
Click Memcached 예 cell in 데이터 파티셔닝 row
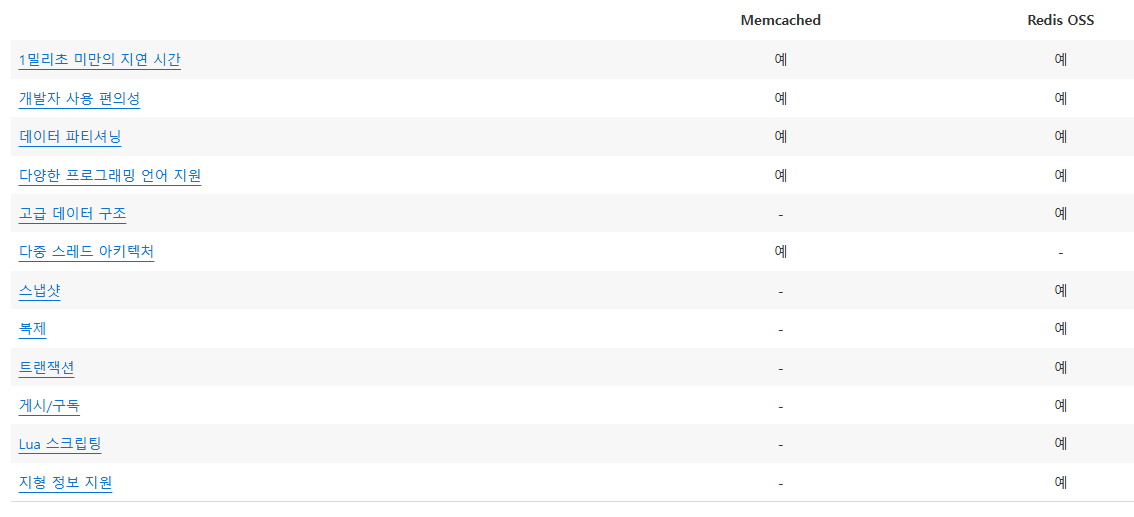coord(780,137)
